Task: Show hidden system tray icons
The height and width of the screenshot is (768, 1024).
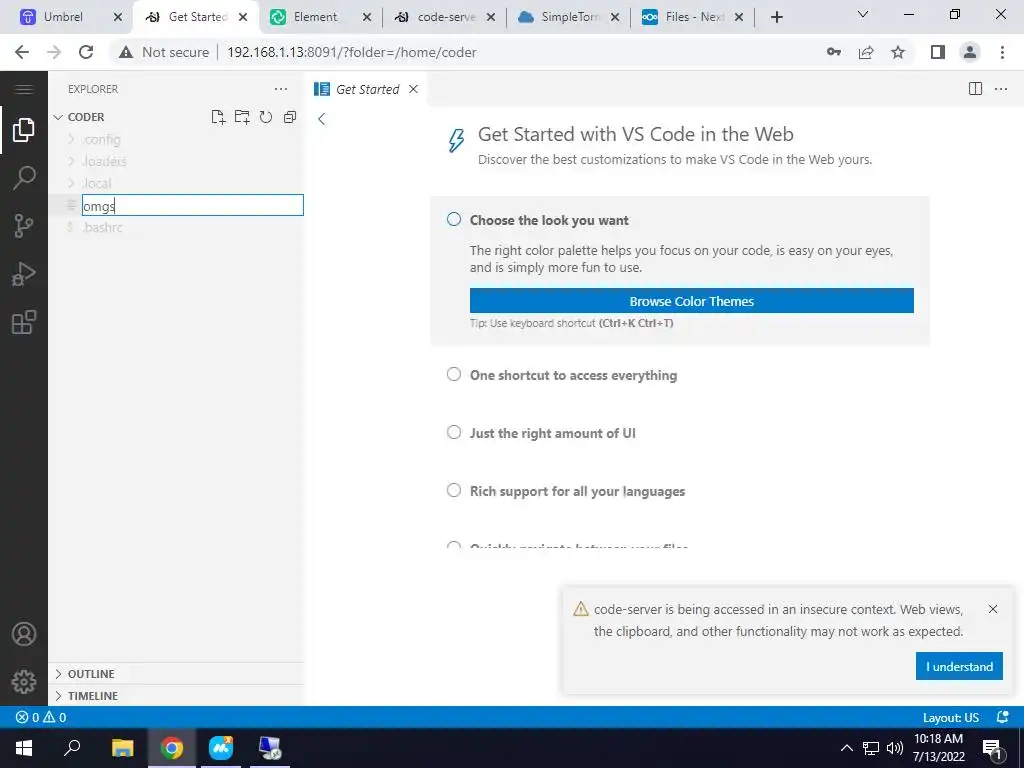Action: click(846, 748)
